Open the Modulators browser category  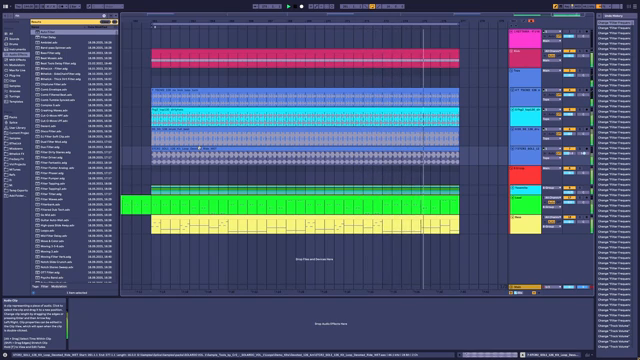17,65
